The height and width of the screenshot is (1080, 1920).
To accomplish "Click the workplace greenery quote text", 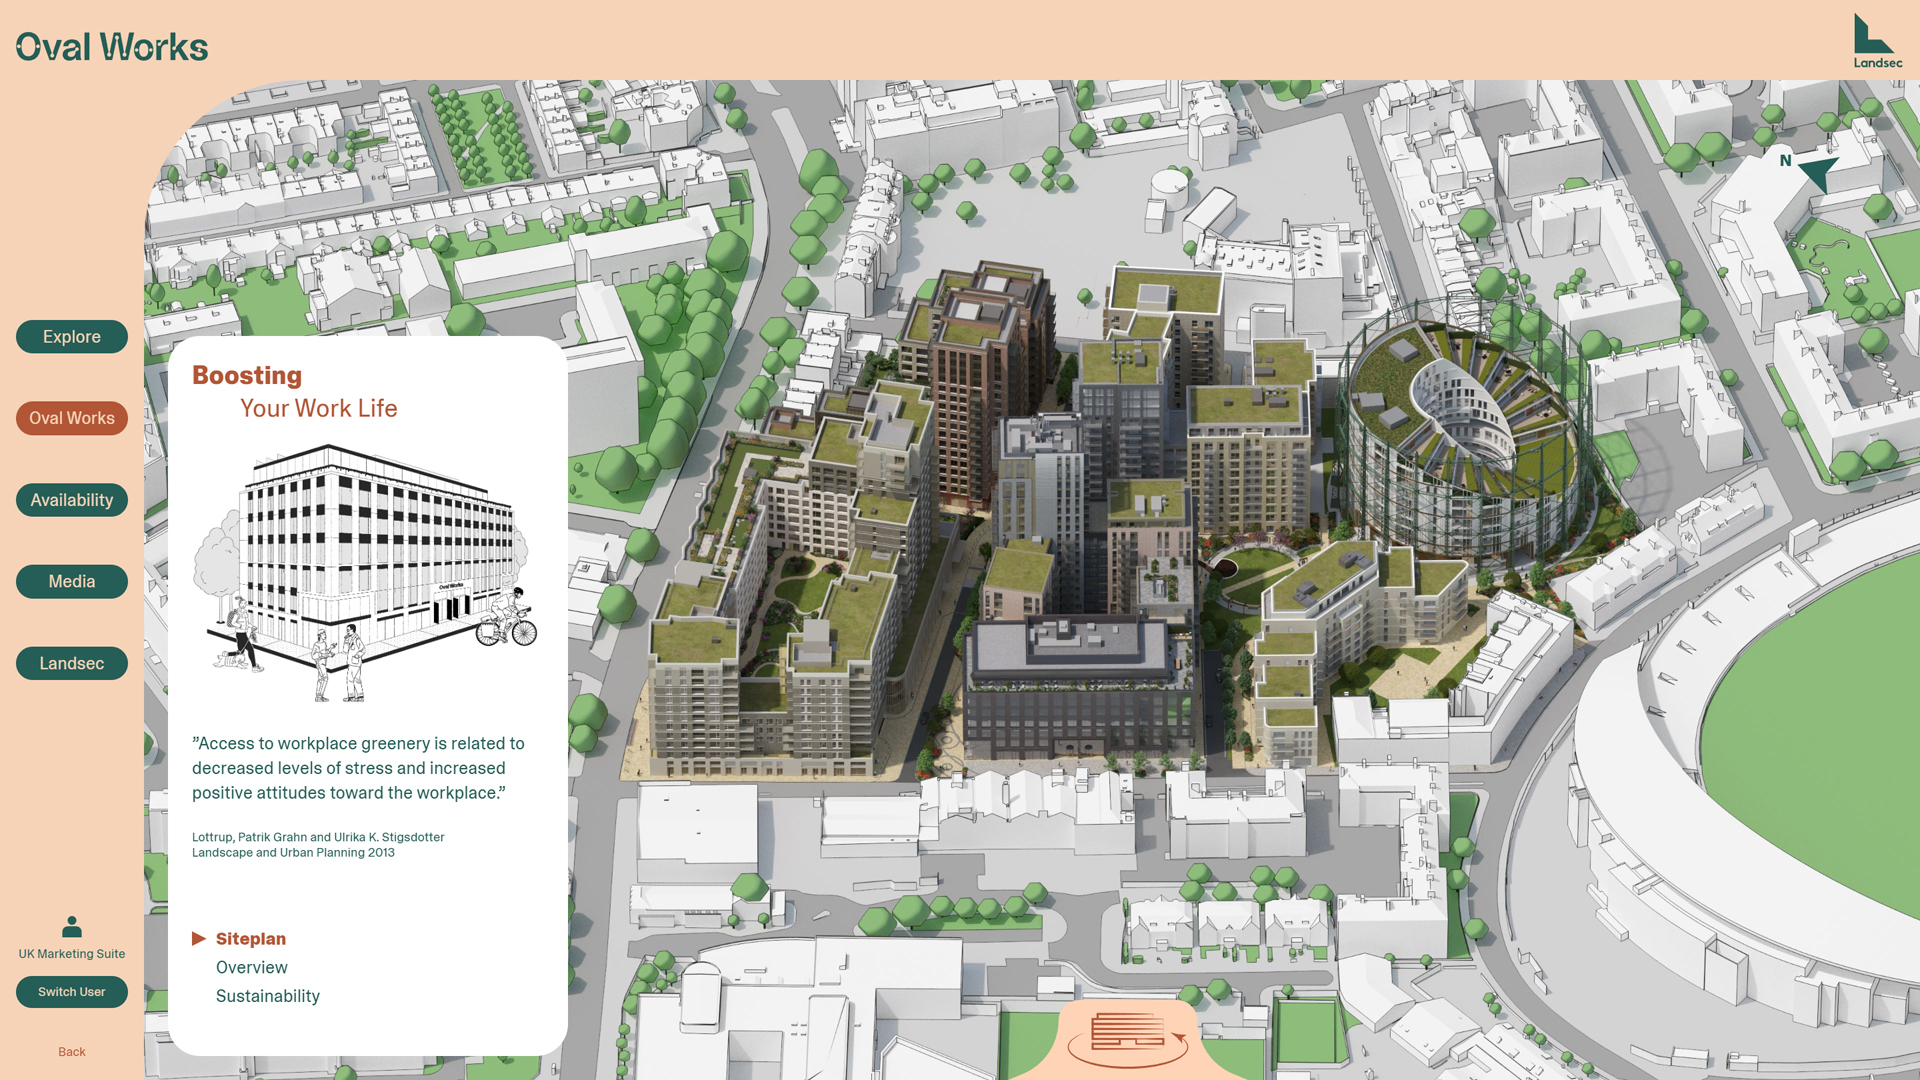I will (x=358, y=768).
